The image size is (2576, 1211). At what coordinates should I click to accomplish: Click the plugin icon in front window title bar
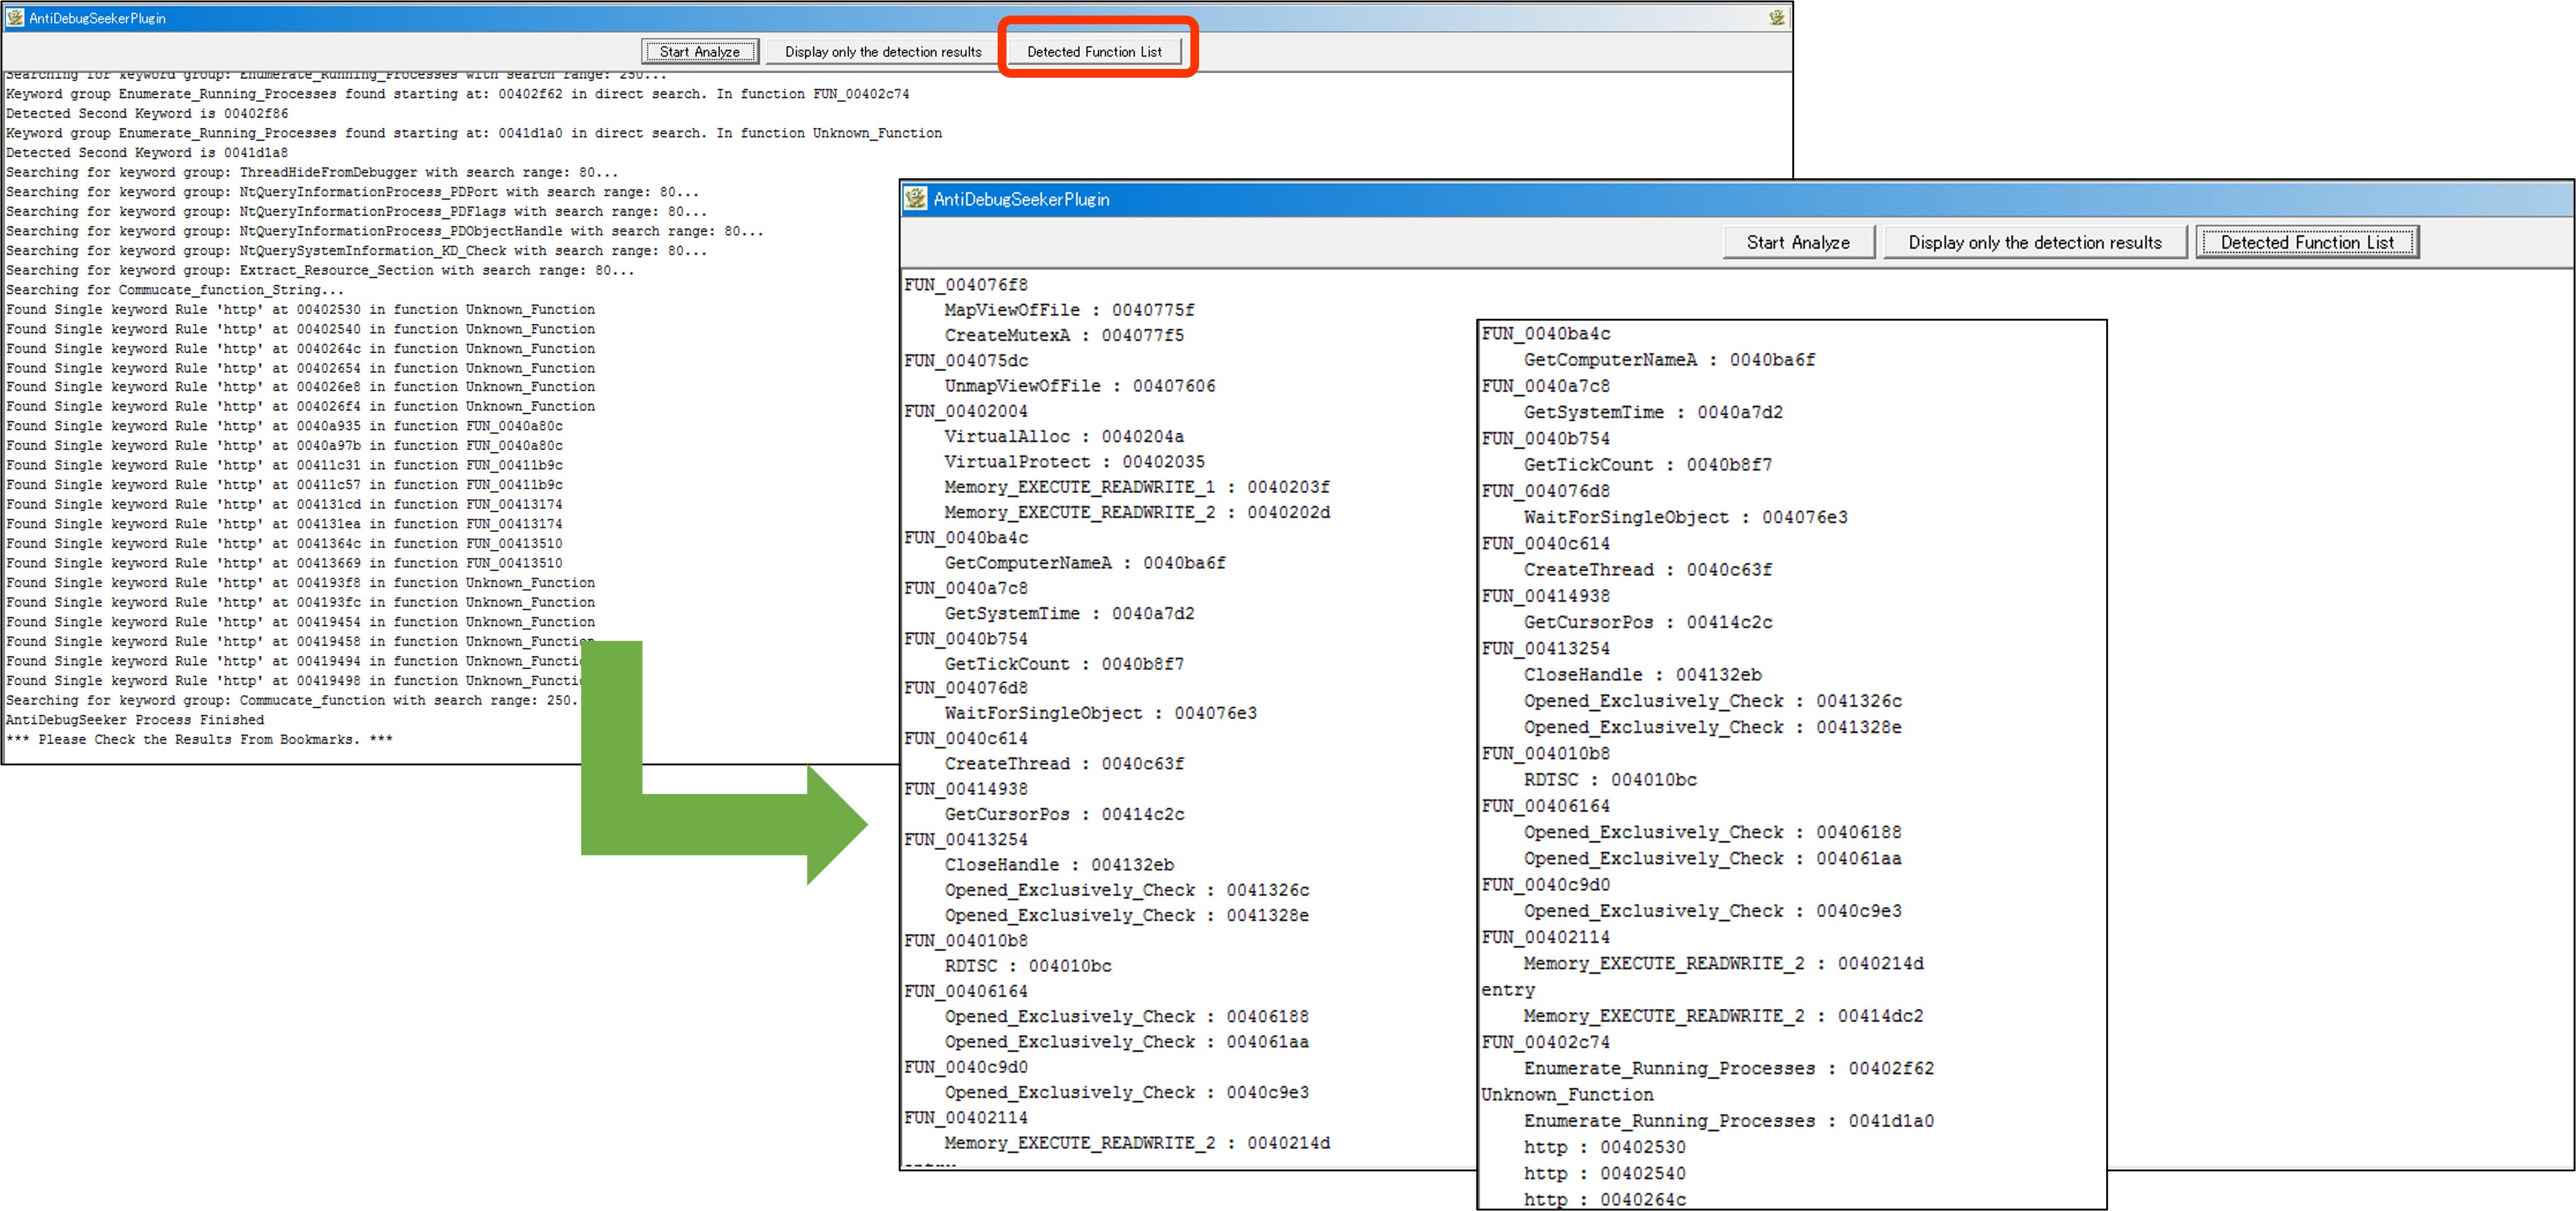click(x=915, y=198)
